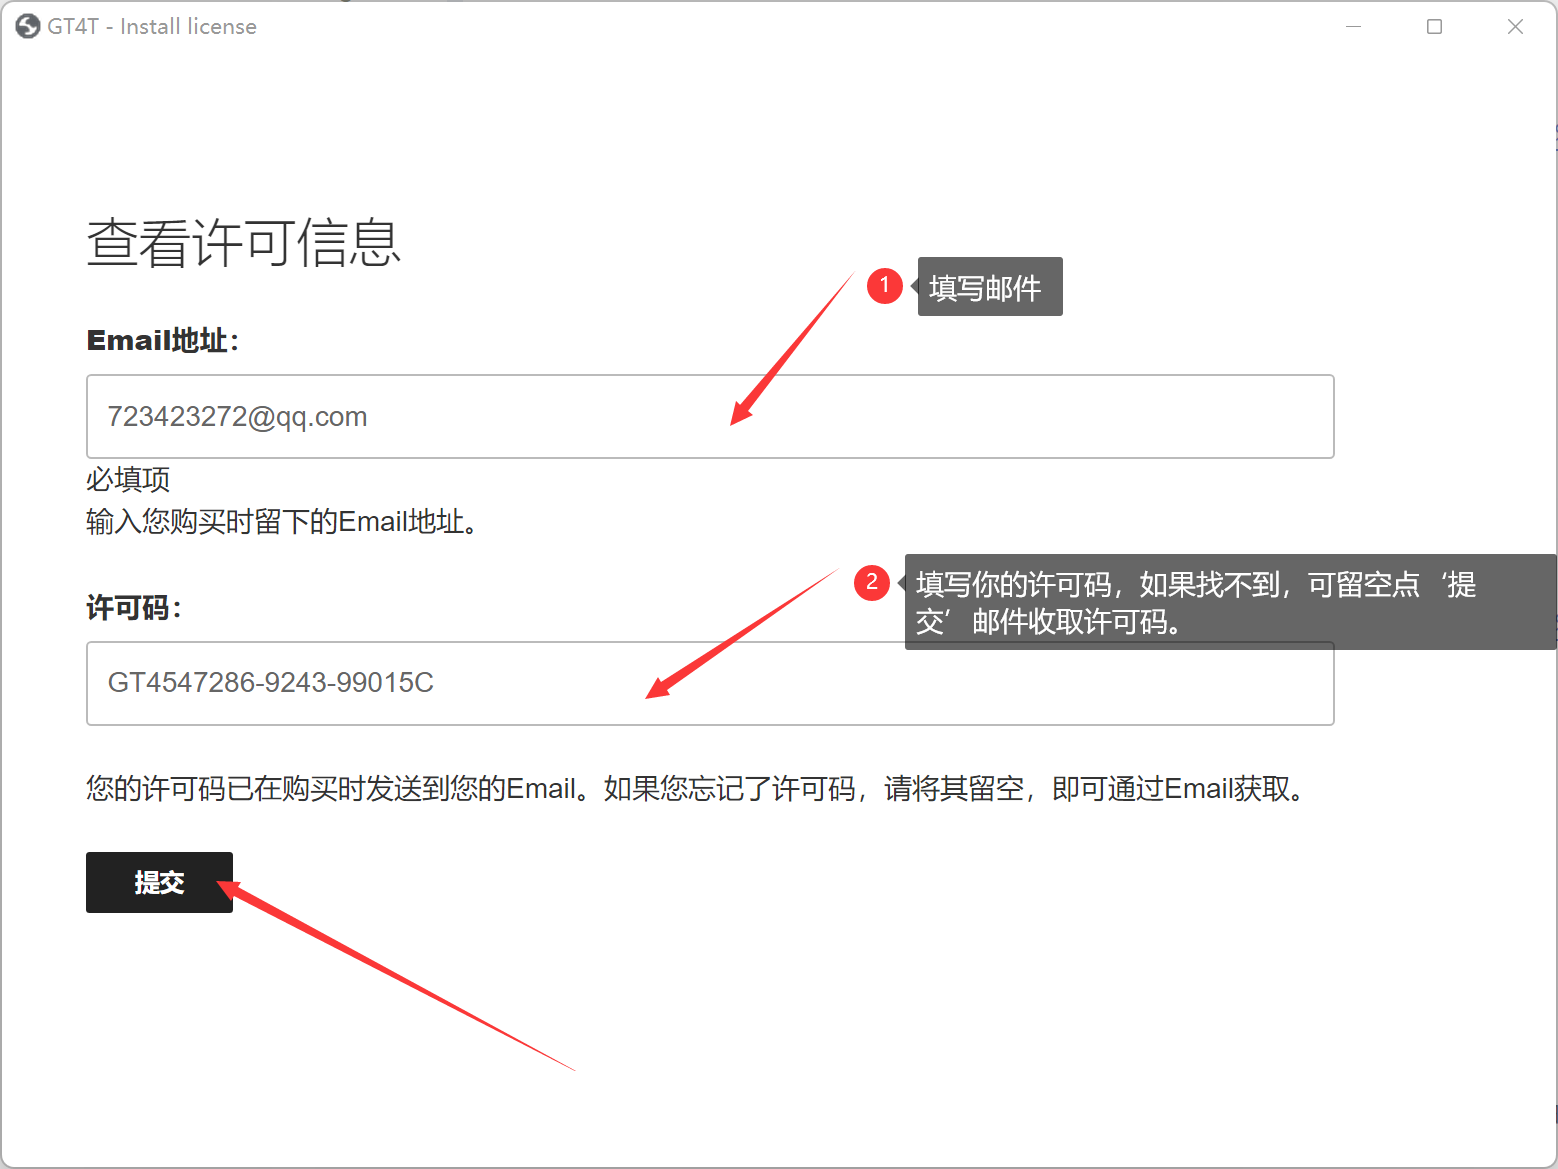Click inside the Email地址 input field
Image resolution: width=1558 pixels, height=1169 pixels.
[x=710, y=417]
